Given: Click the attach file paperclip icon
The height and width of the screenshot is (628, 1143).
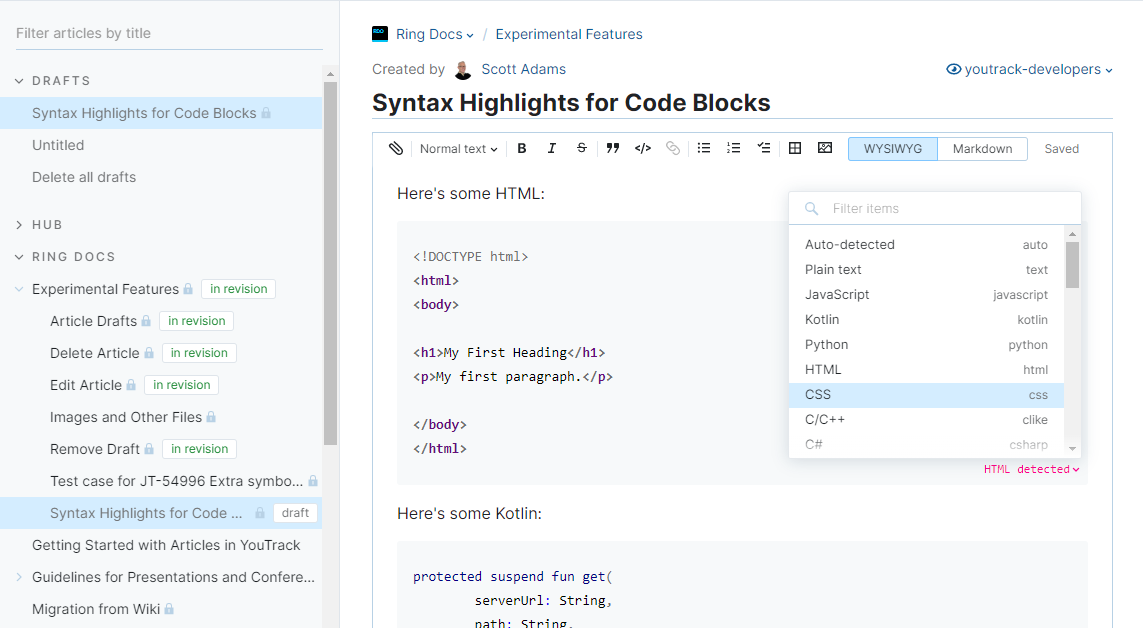Looking at the screenshot, I should coord(396,148).
